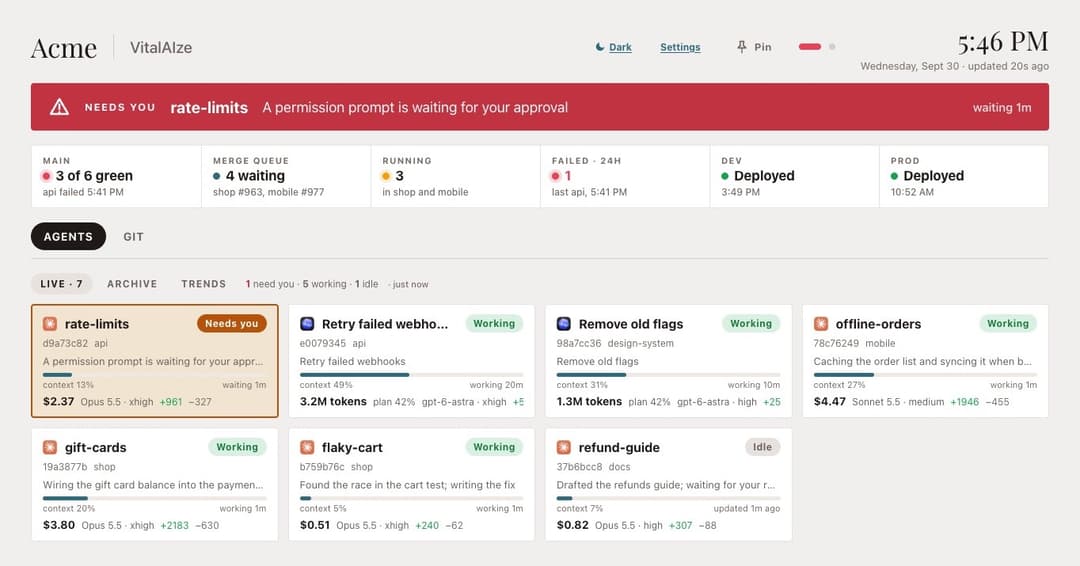1080x566 pixels.
Task: Click 'offline-orders' card title
Action: [x=878, y=324]
